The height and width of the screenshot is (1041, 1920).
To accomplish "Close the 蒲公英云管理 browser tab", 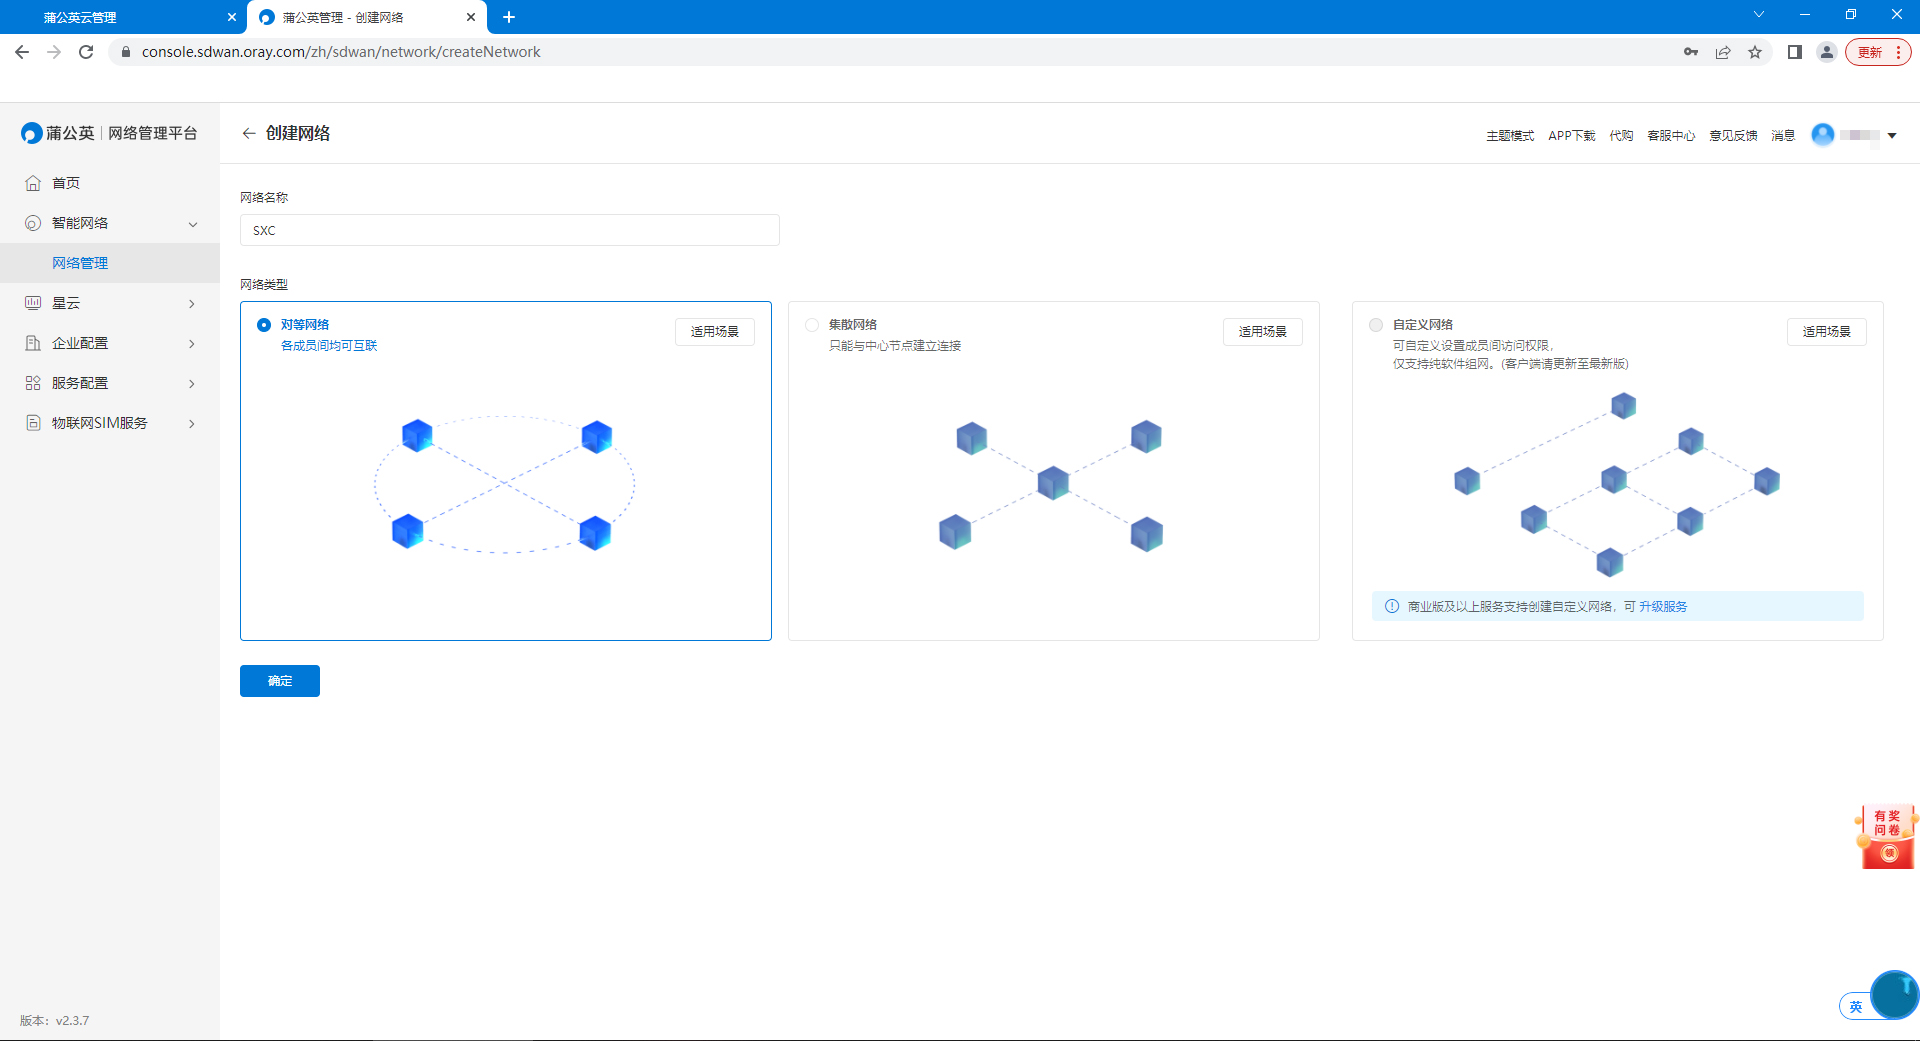I will (232, 17).
